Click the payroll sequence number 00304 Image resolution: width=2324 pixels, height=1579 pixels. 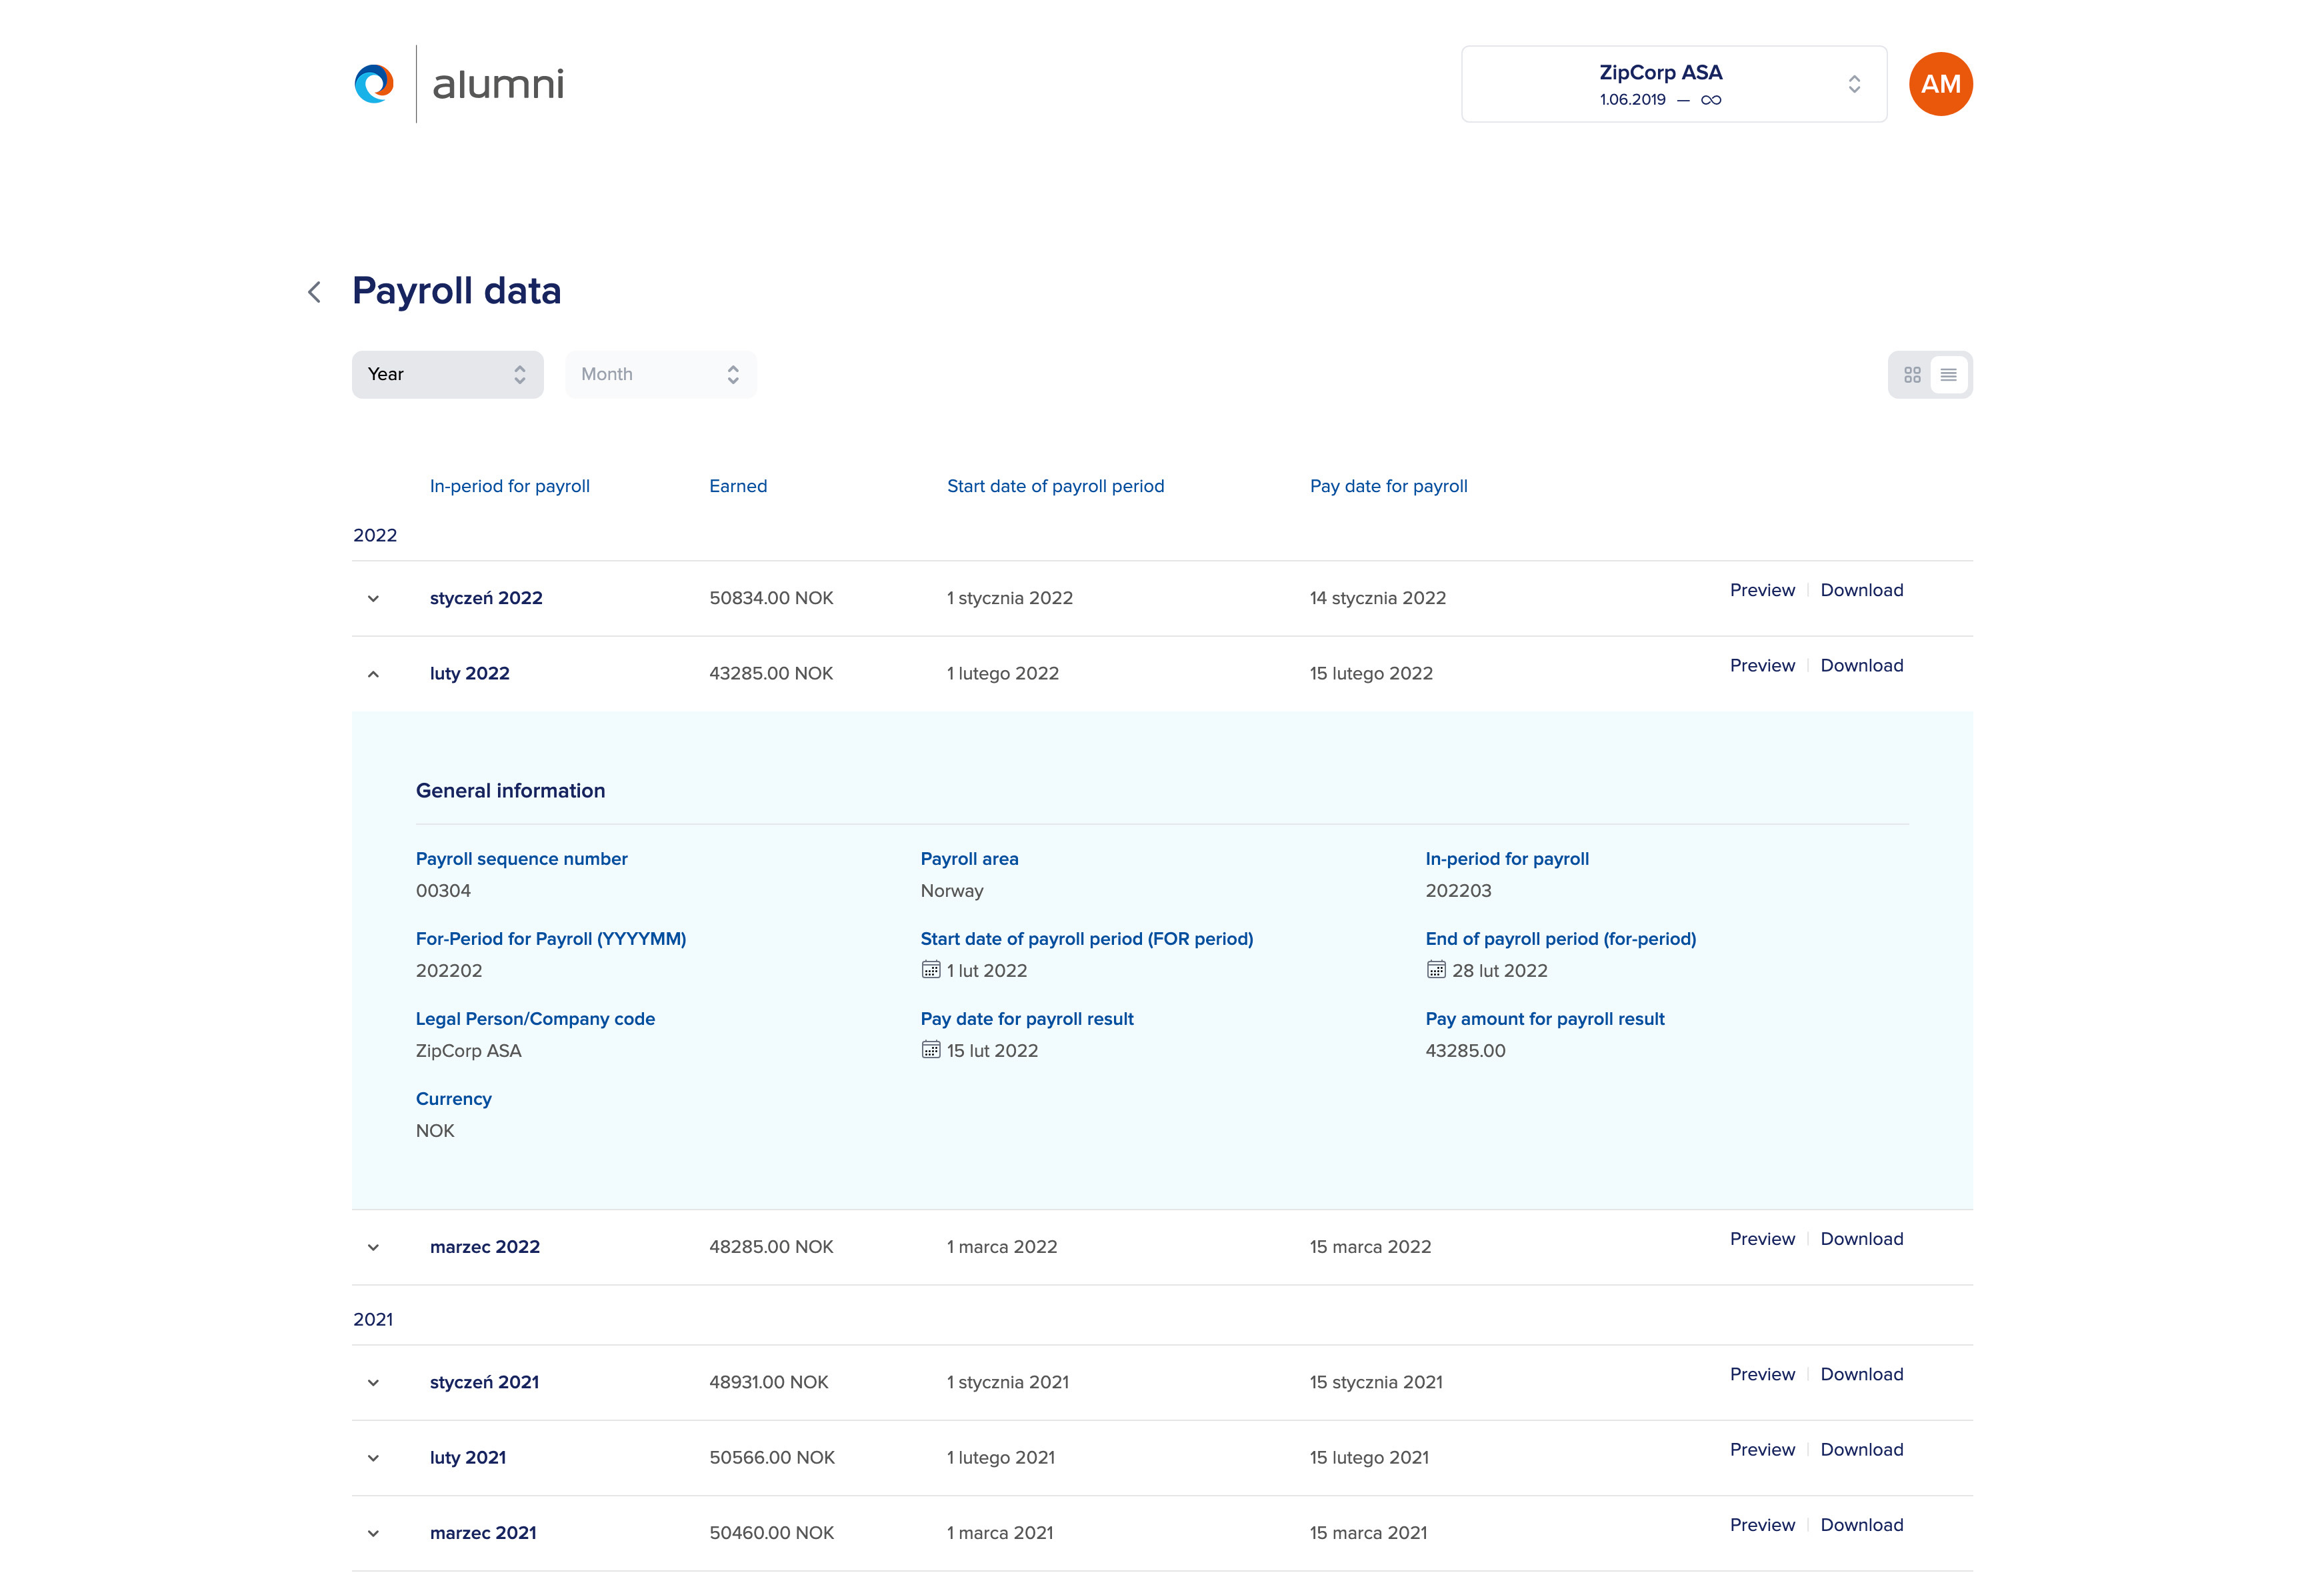[x=443, y=890]
